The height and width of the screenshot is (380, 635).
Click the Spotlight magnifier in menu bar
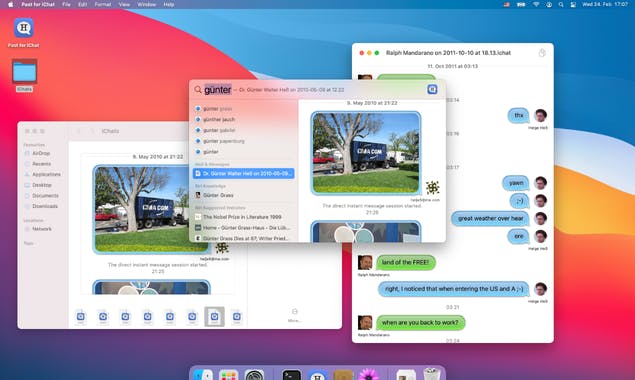click(x=561, y=4)
